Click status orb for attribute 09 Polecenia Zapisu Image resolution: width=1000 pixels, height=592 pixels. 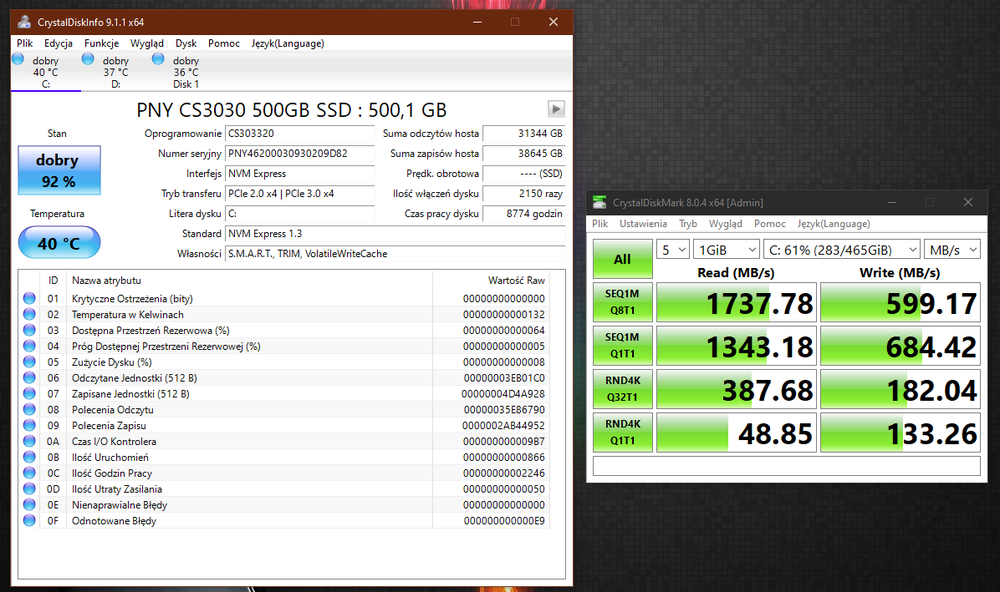(x=29, y=425)
